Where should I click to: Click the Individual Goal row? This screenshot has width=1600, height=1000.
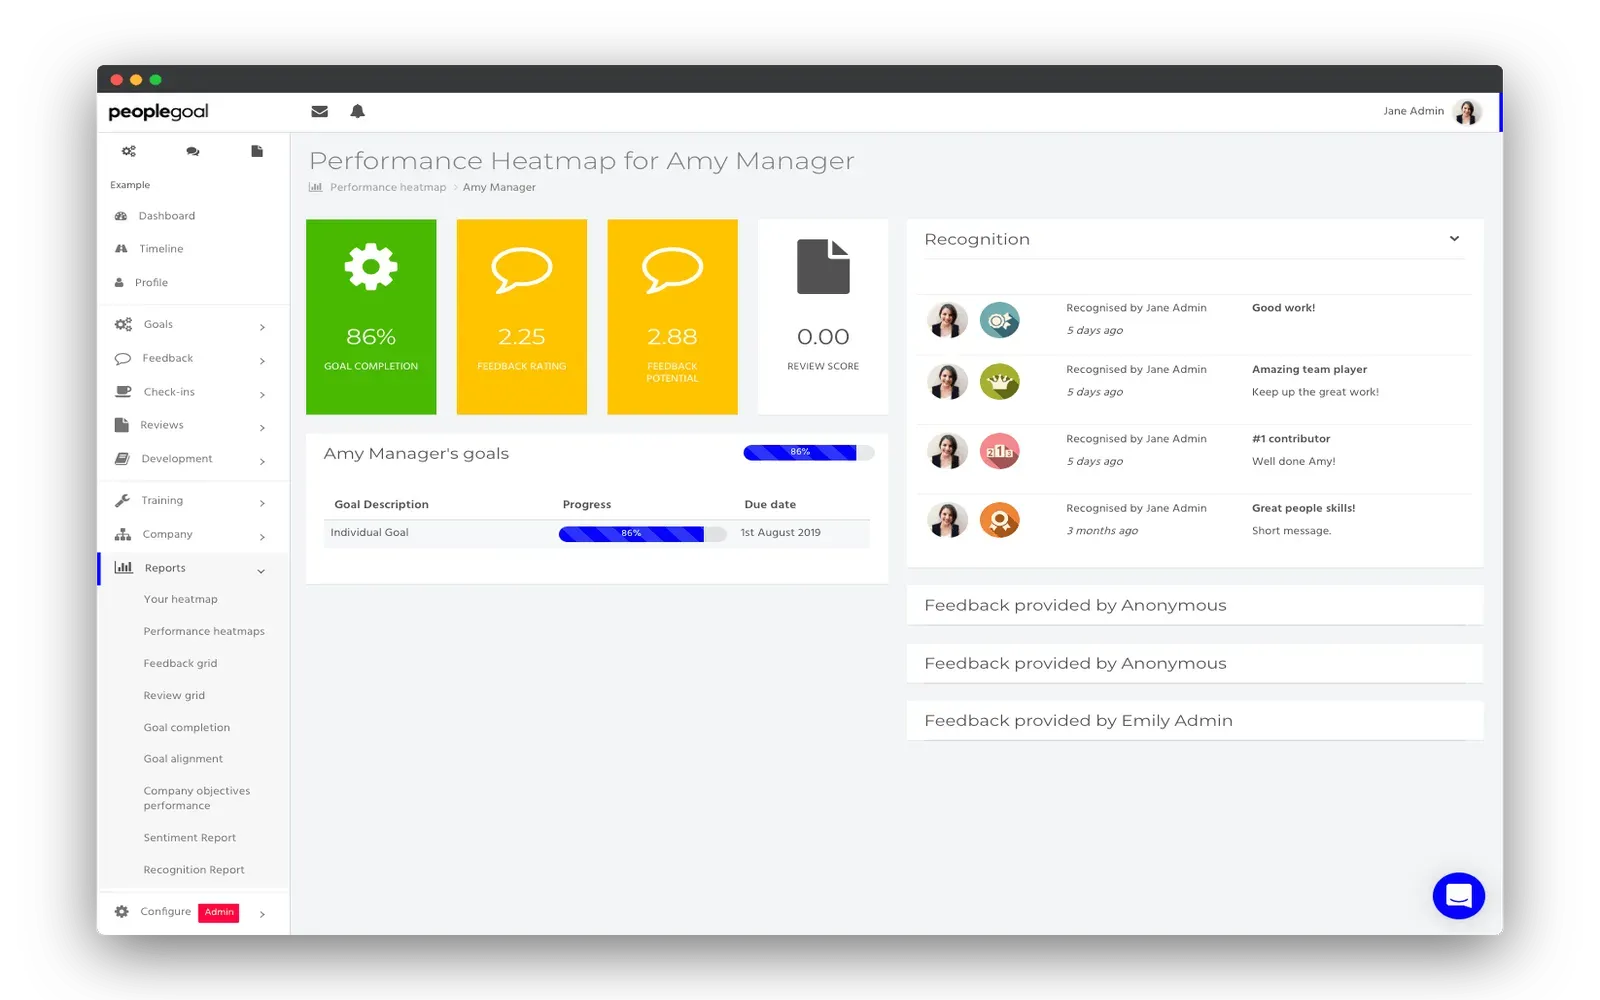(597, 533)
